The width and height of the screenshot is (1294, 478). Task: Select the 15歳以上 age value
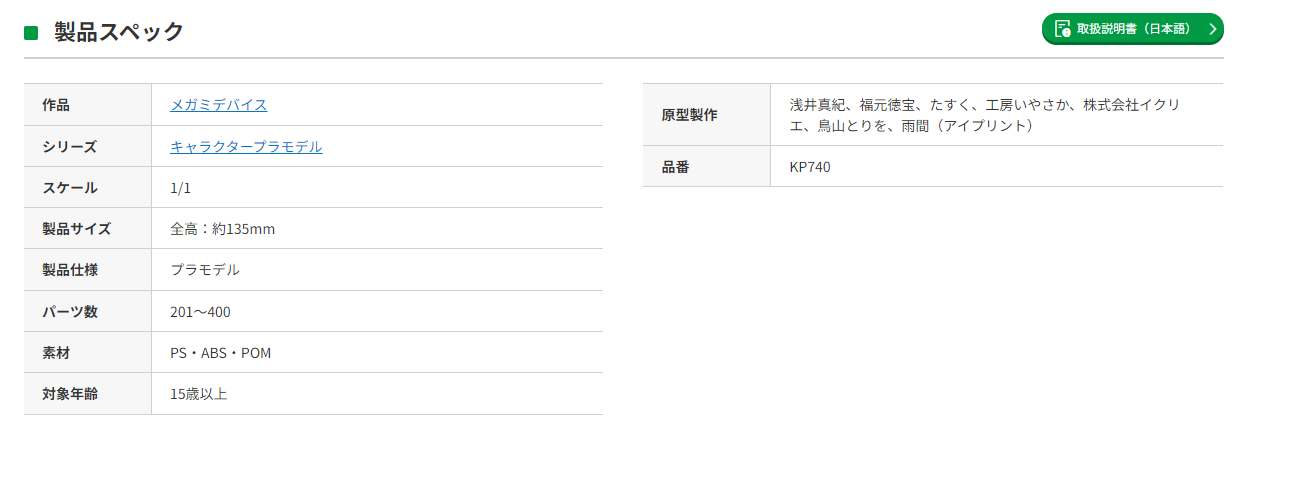(x=199, y=394)
